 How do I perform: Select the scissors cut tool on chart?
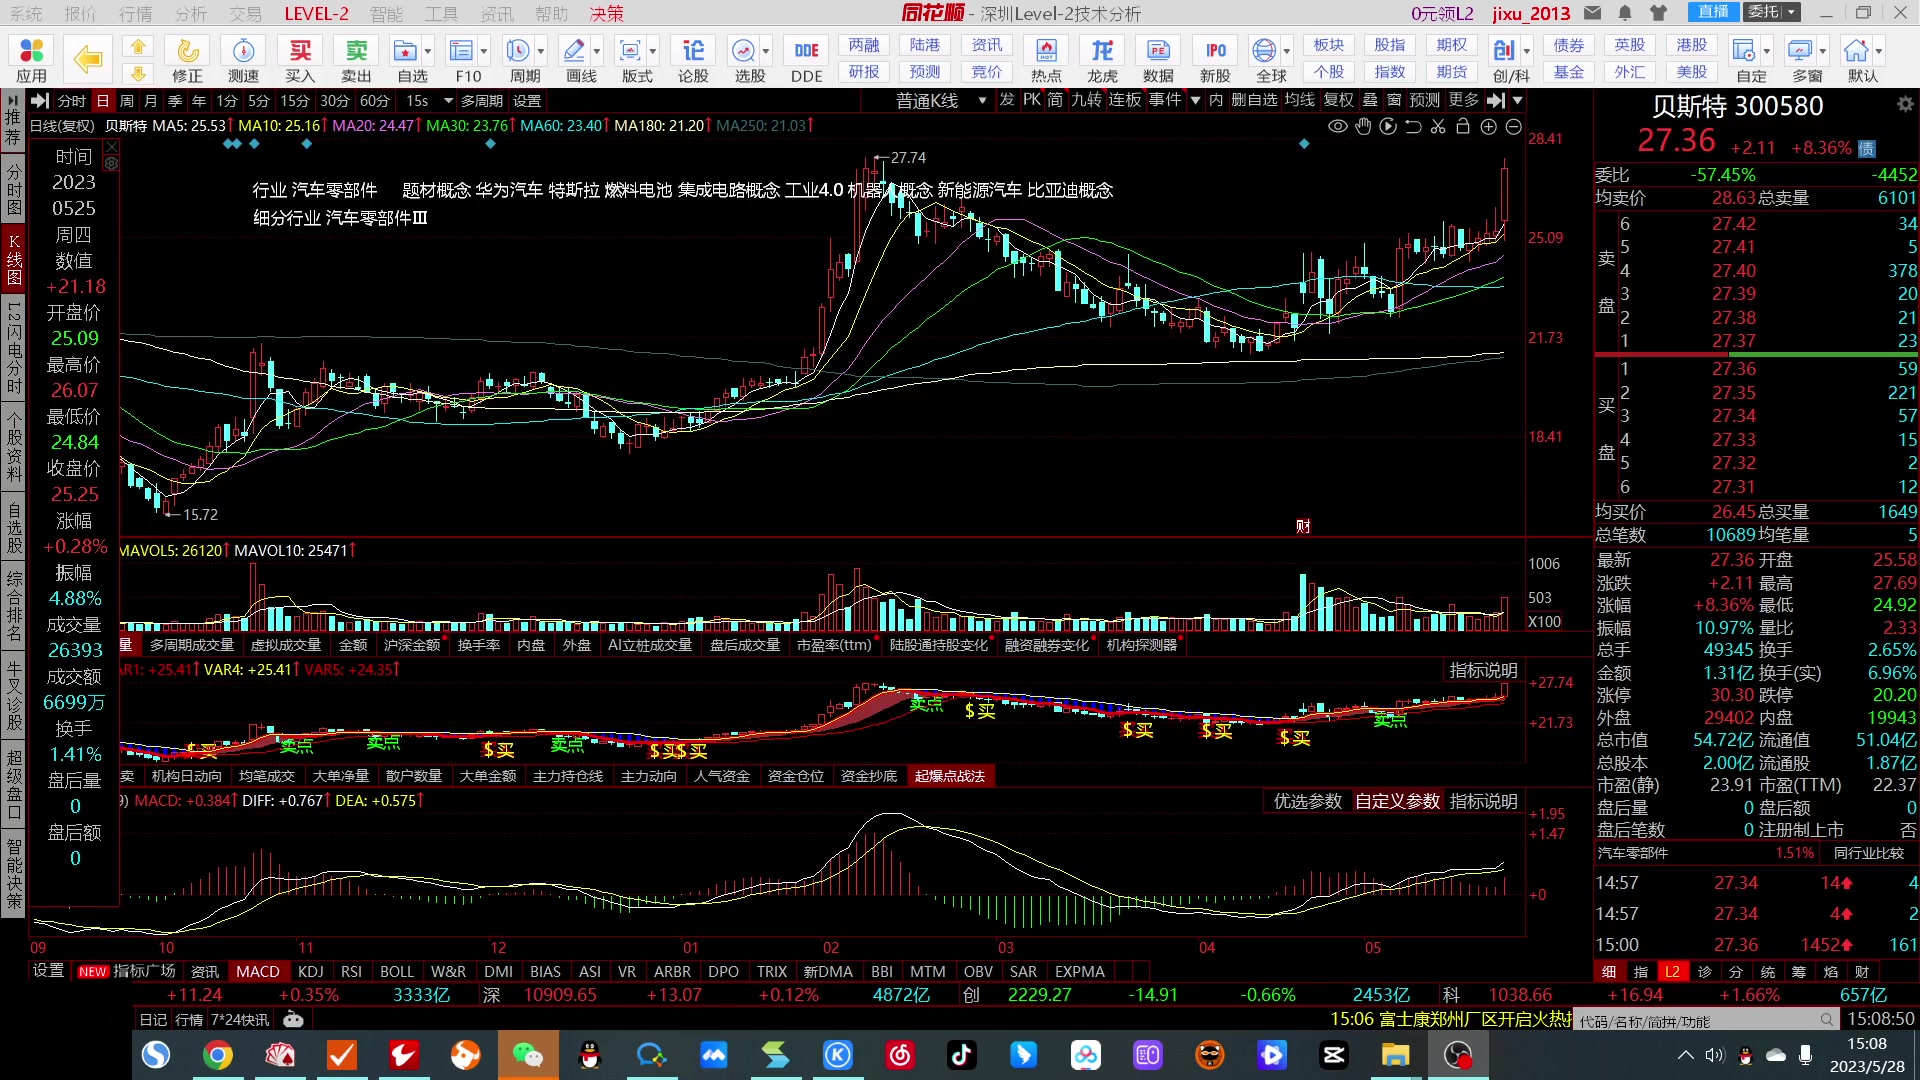pyautogui.click(x=1438, y=127)
